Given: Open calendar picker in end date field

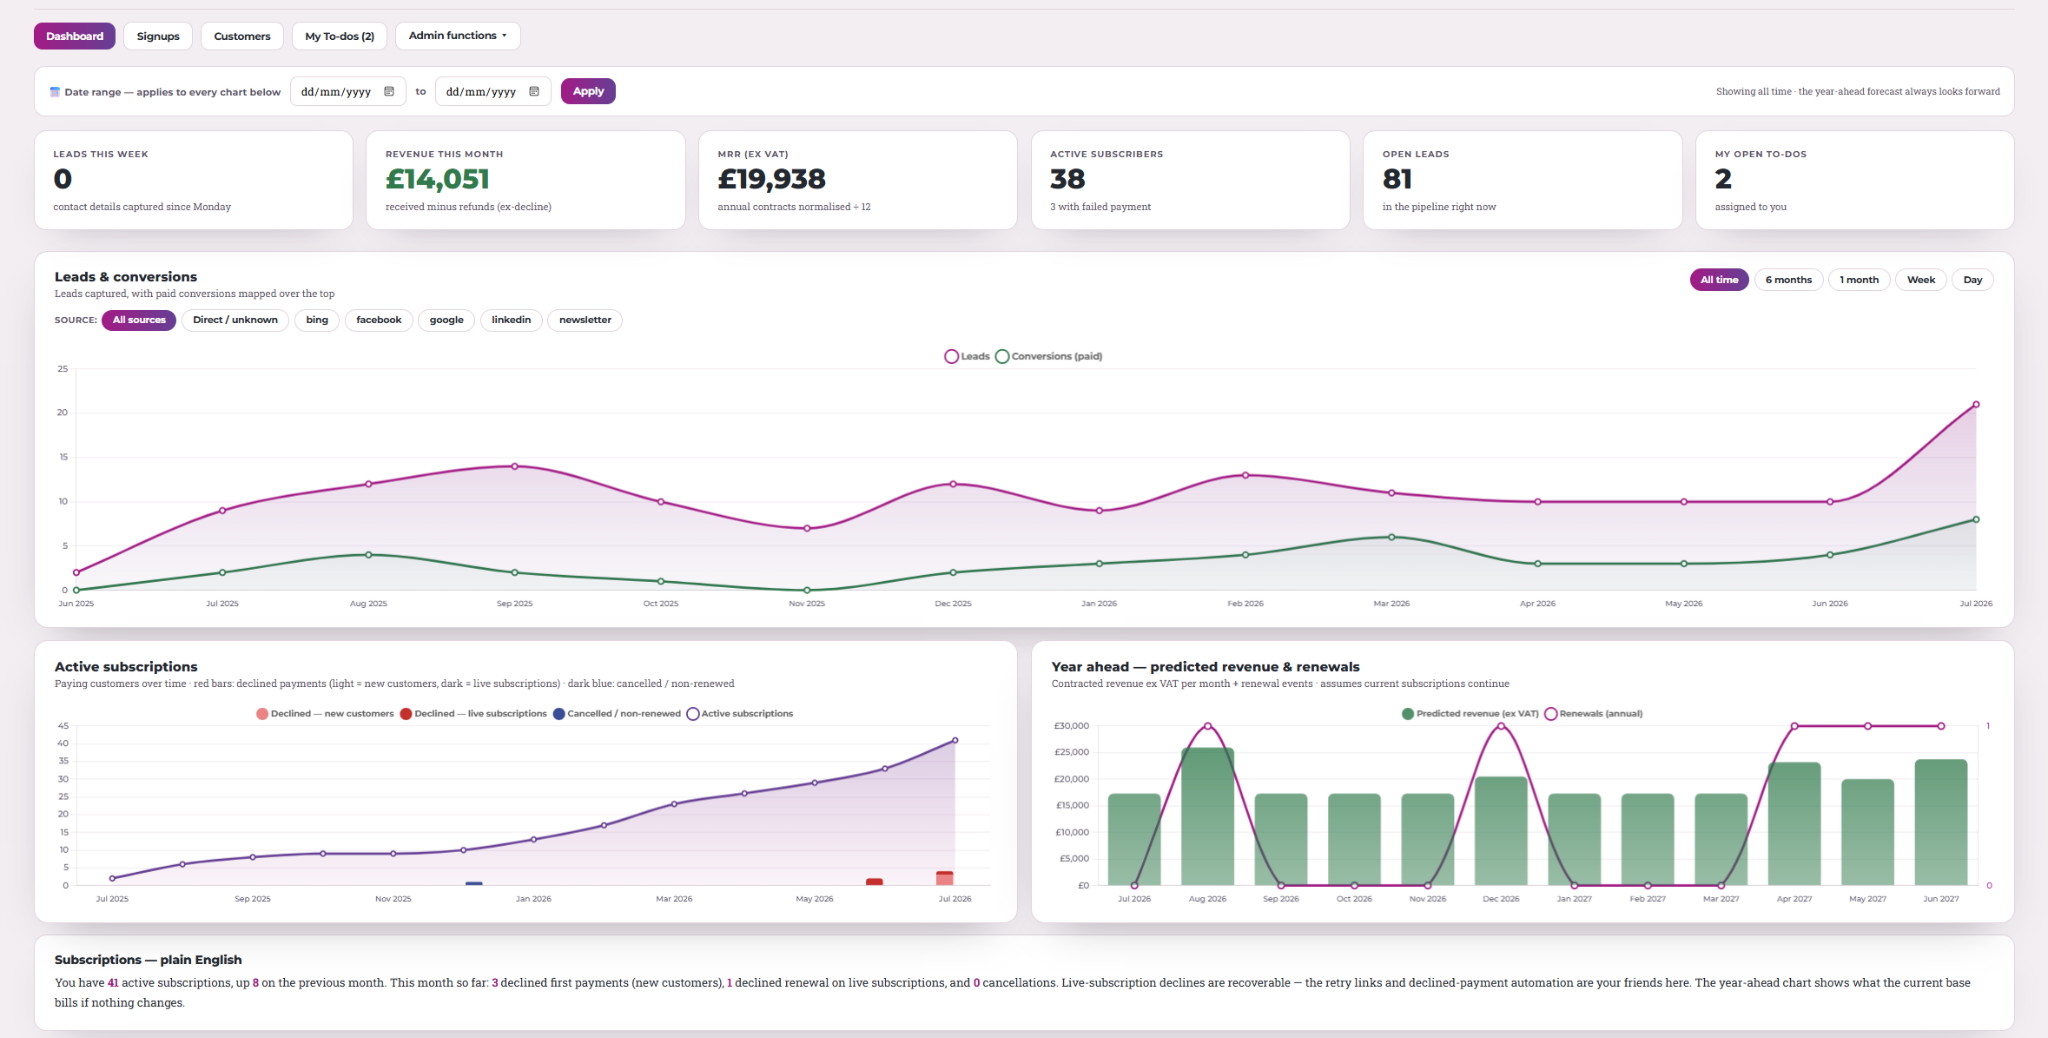Looking at the screenshot, I should click(534, 91).
